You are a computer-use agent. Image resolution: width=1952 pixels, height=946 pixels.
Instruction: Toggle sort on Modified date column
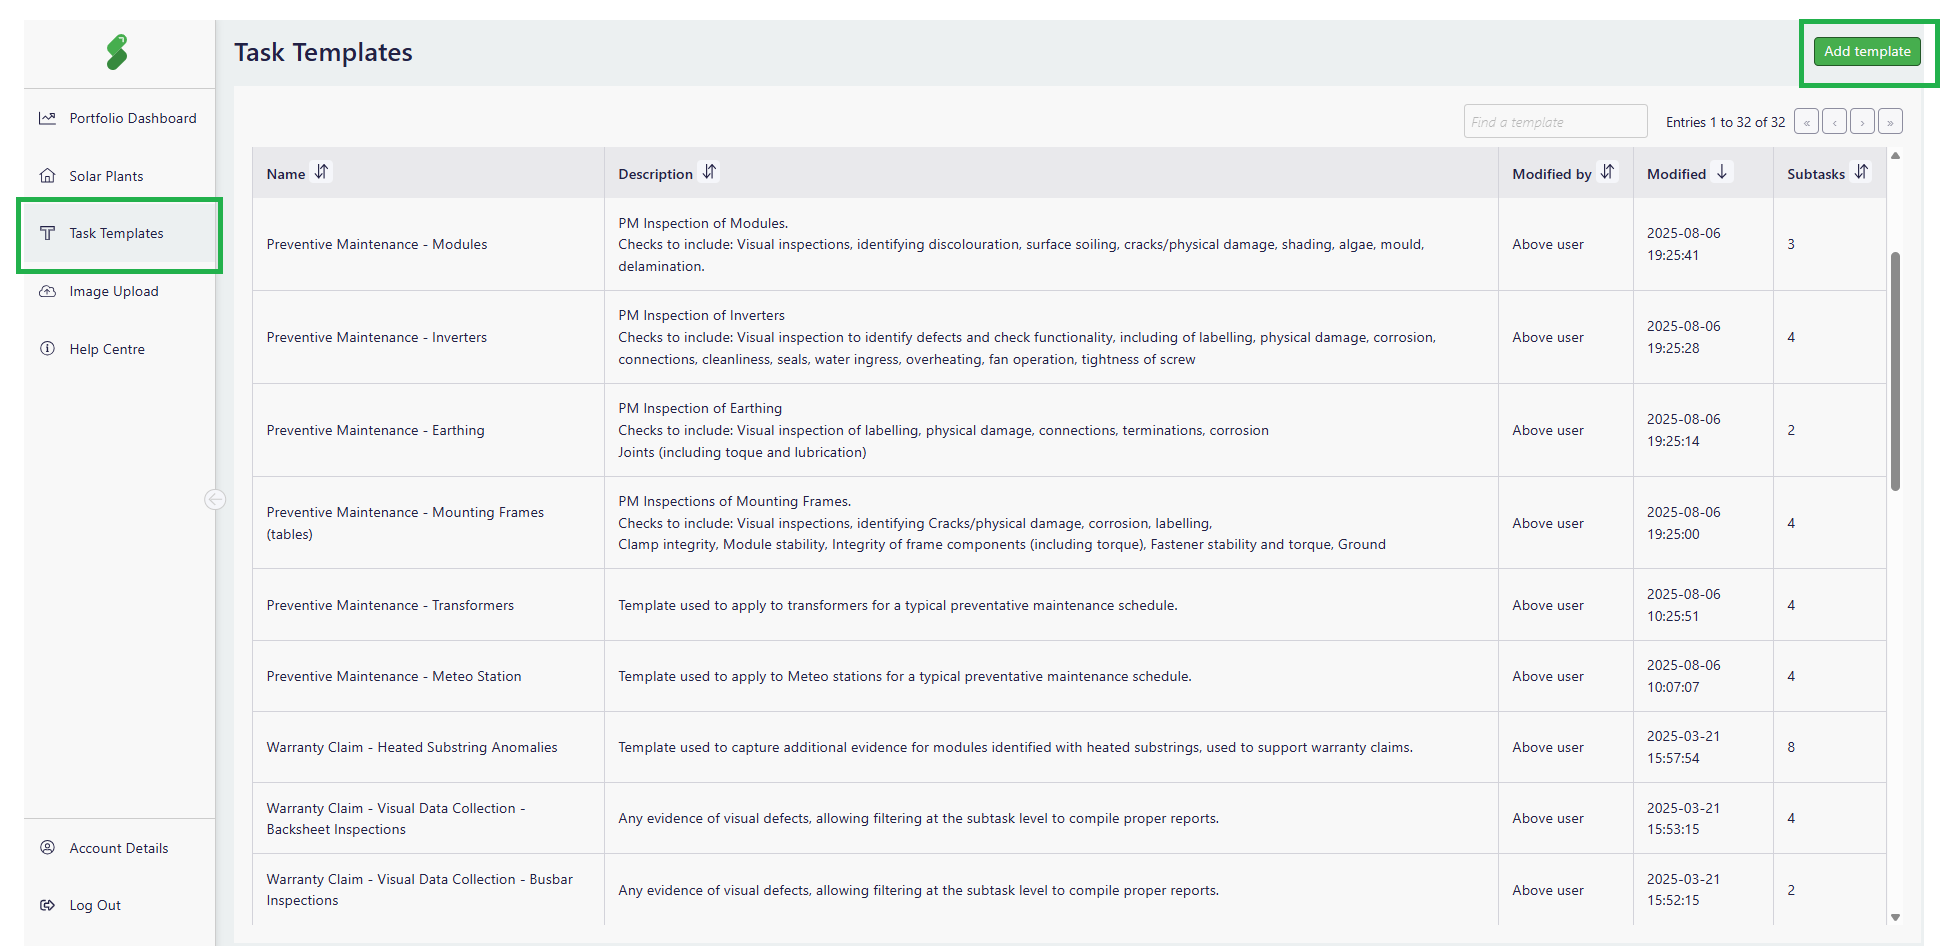click(x=1722, y=172)
